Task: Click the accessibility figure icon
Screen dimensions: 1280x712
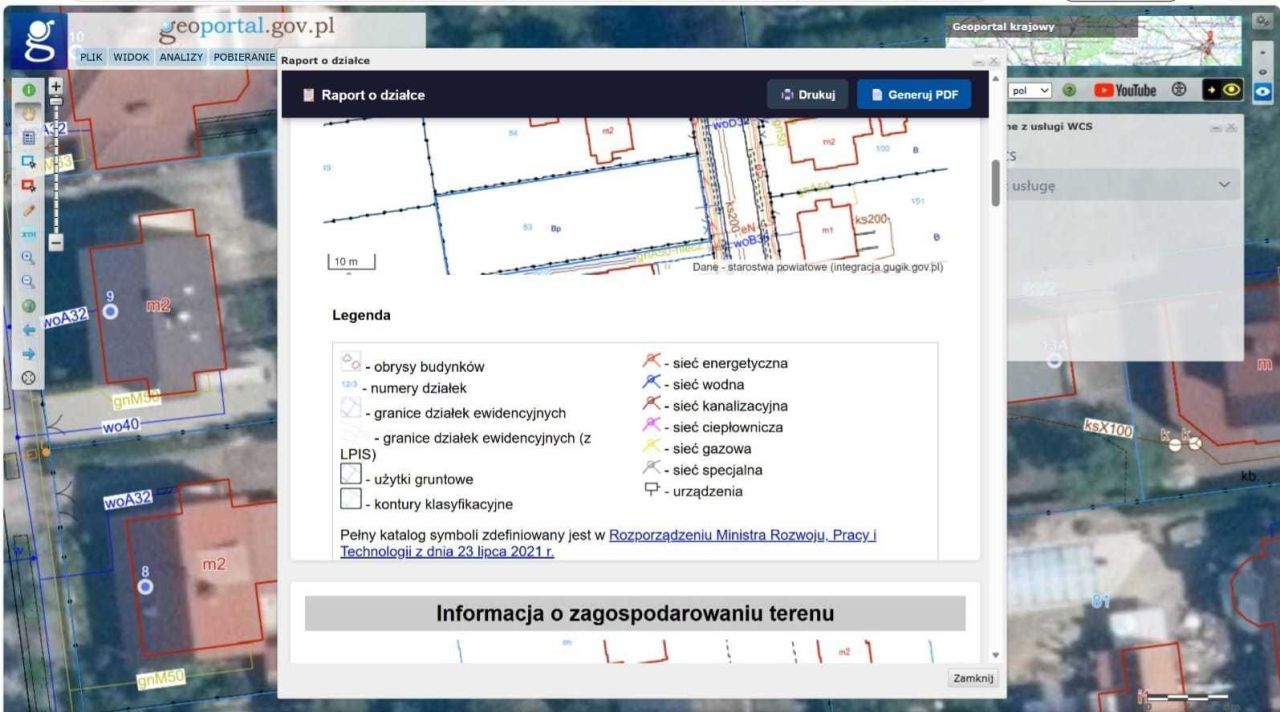Action: pos(1179,90)
